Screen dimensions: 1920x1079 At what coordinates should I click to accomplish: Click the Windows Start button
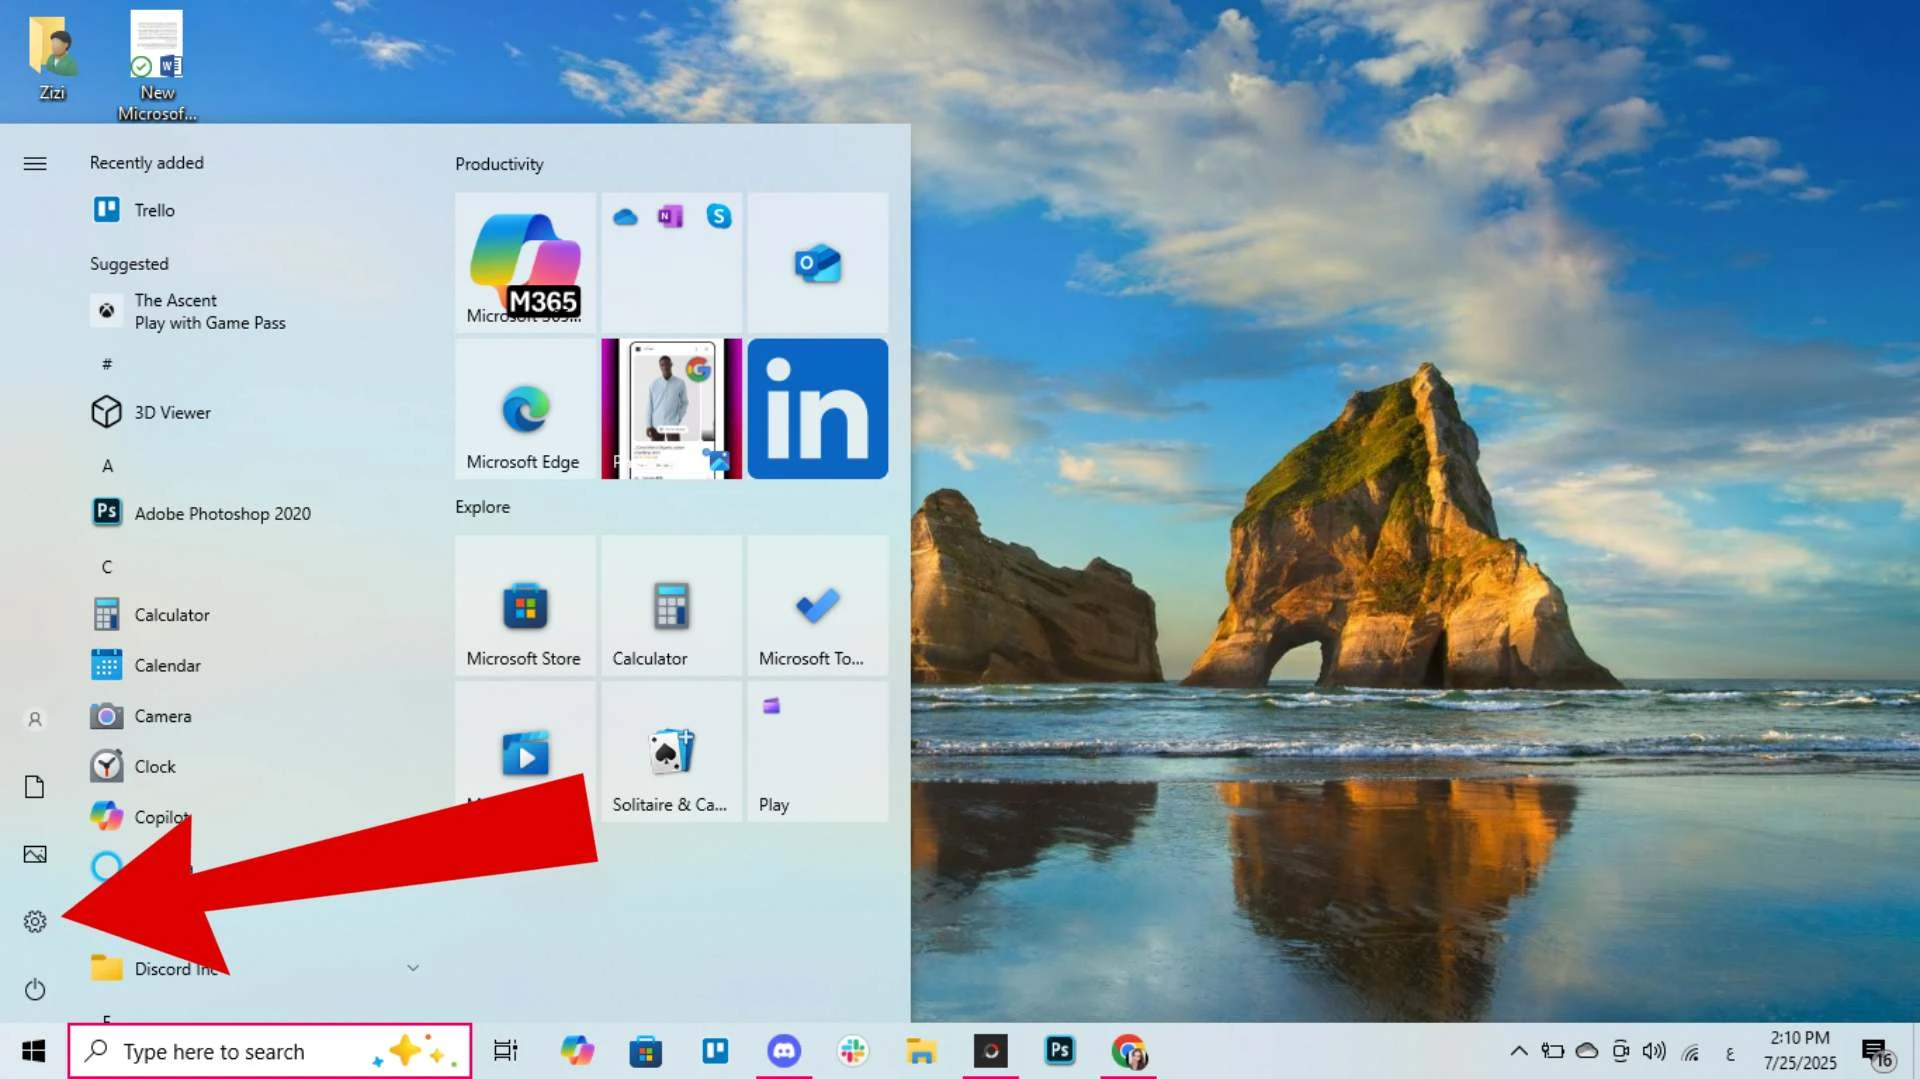pos(33,1051)
